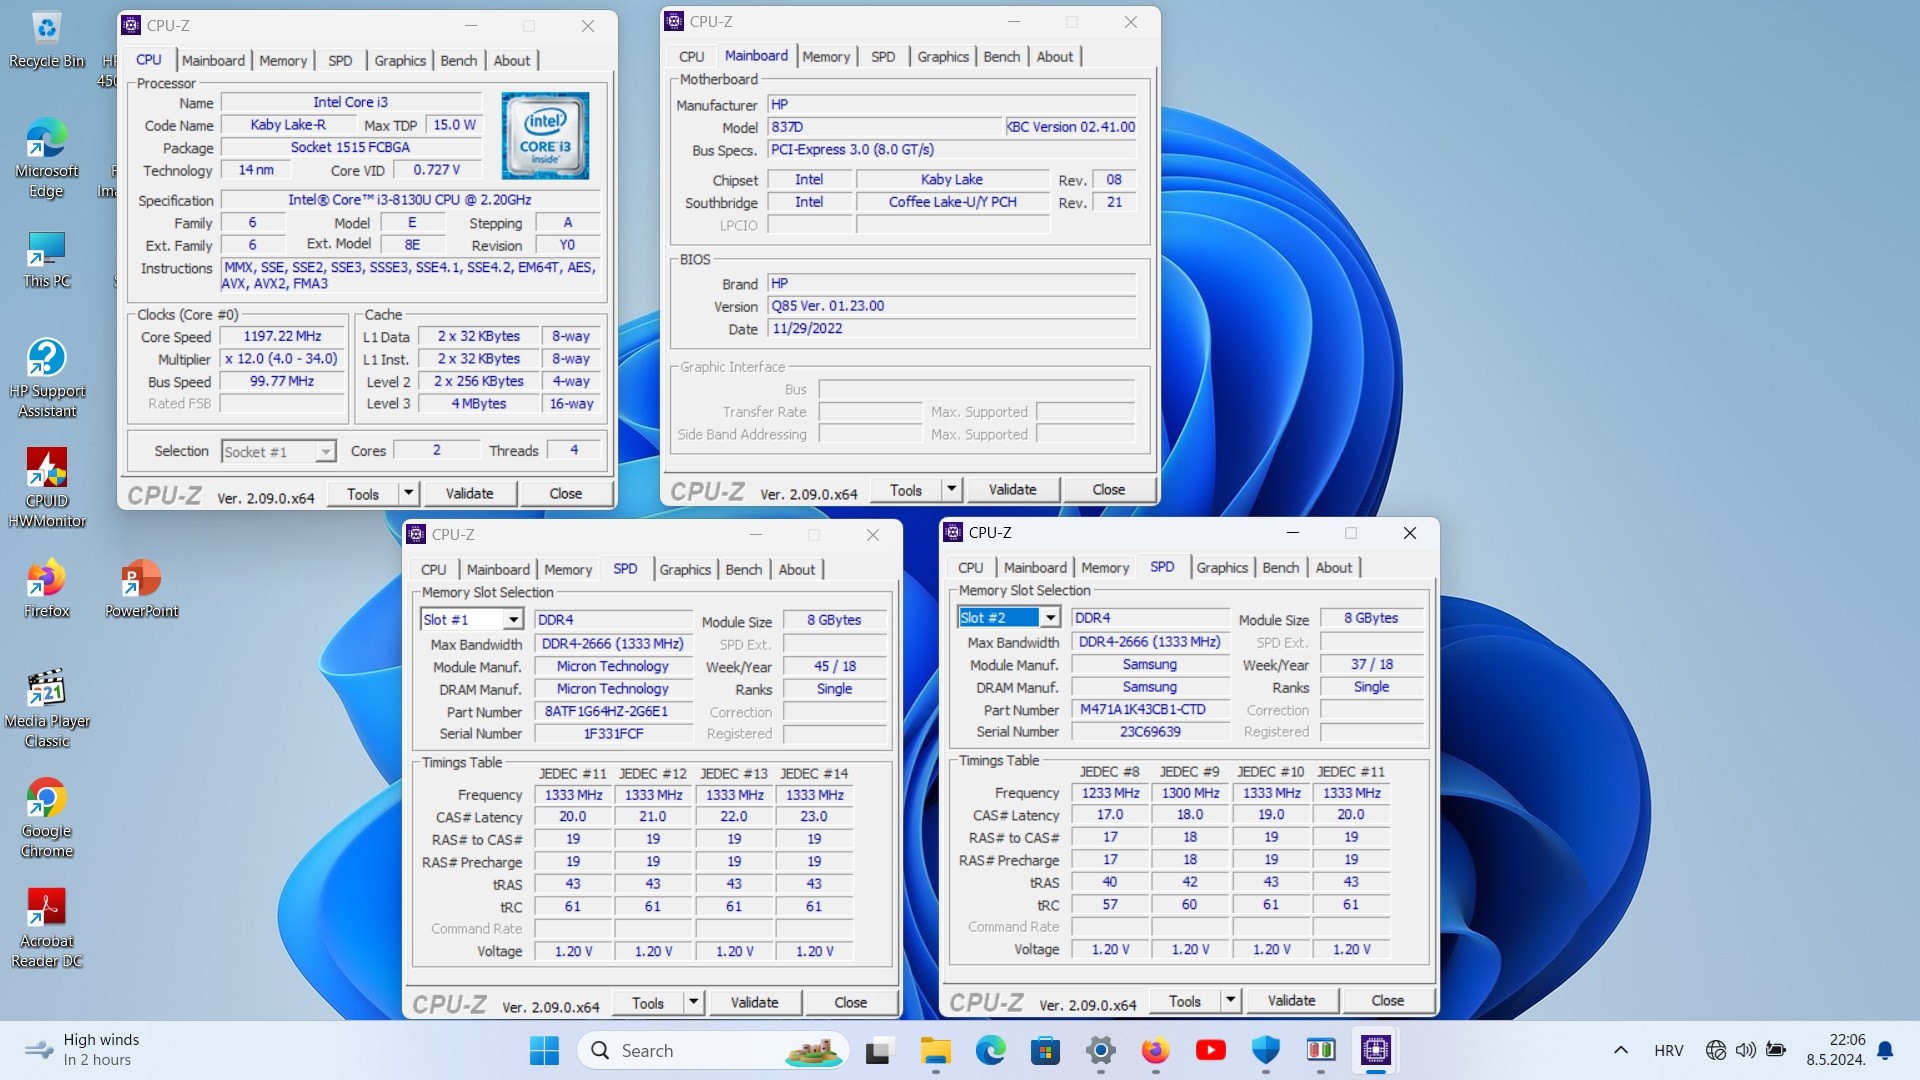This screenshot has width=1920, height=1080.
Task: Click Tools button in the Slot #1 SPD window
Action: [647, 1002]
